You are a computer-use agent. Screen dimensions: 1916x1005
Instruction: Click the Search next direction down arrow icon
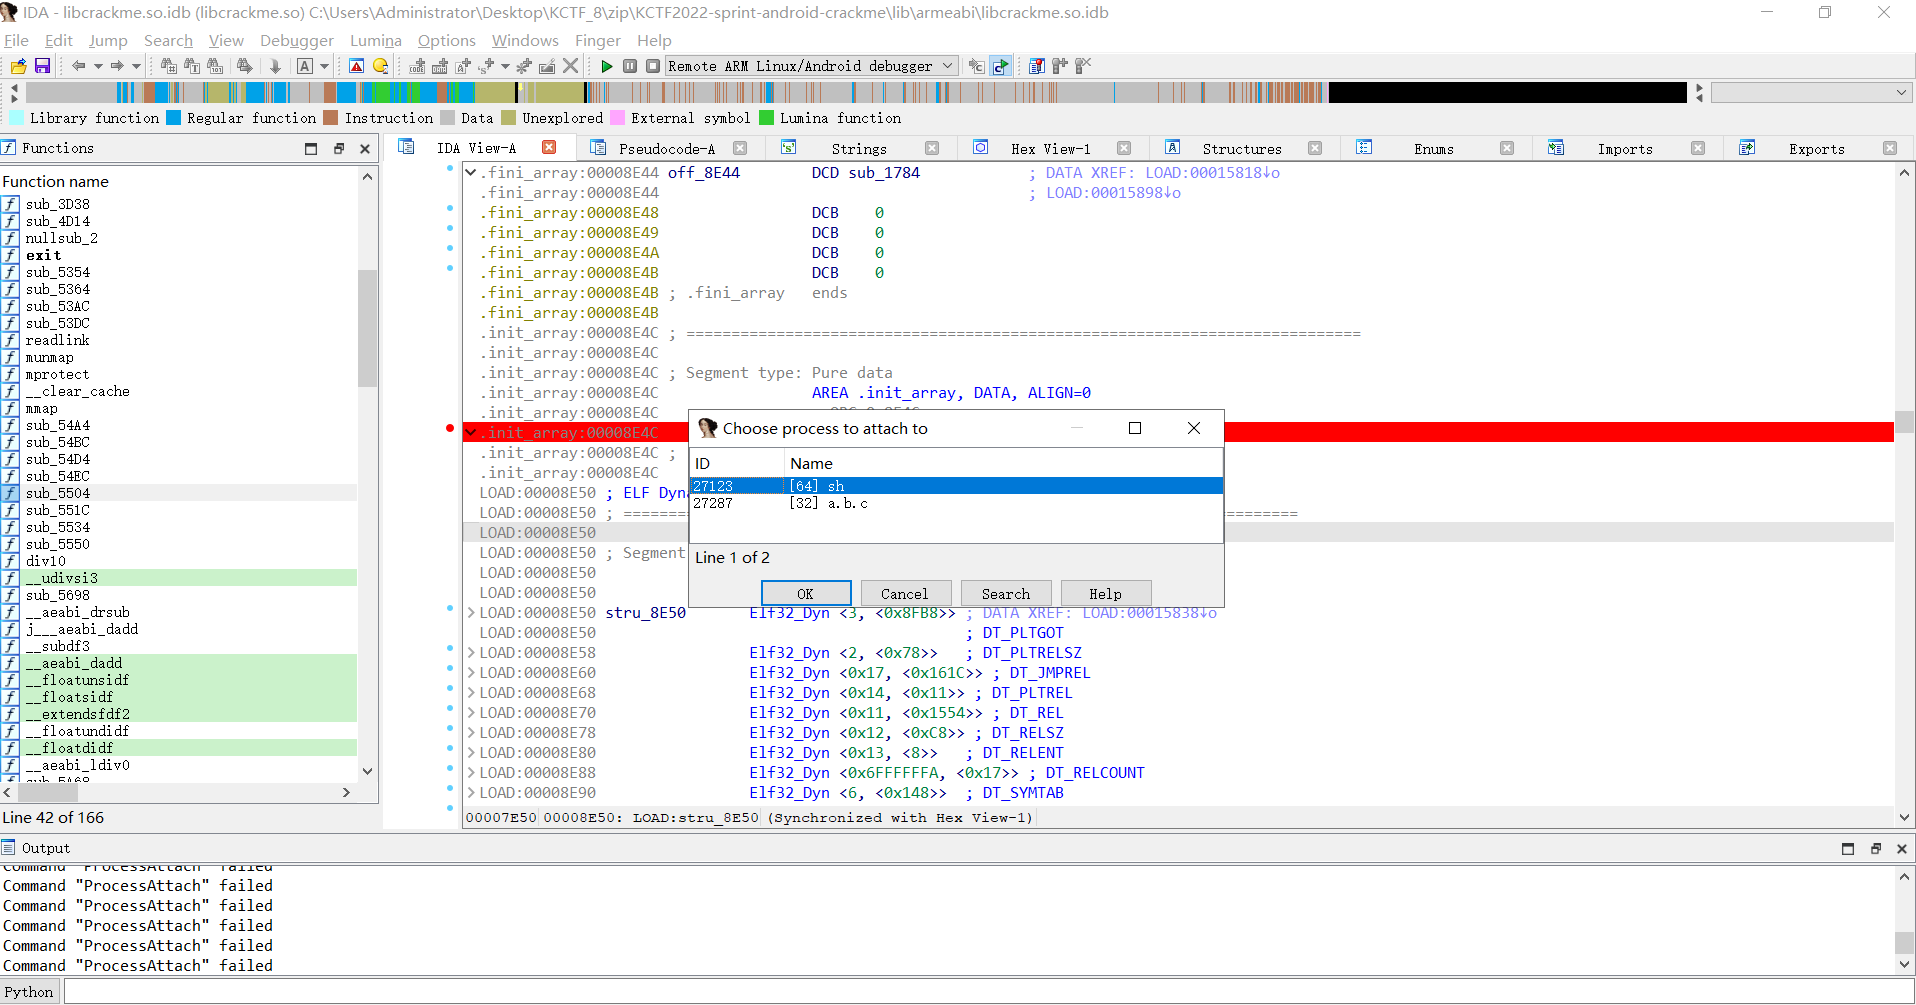pos(275,66)
